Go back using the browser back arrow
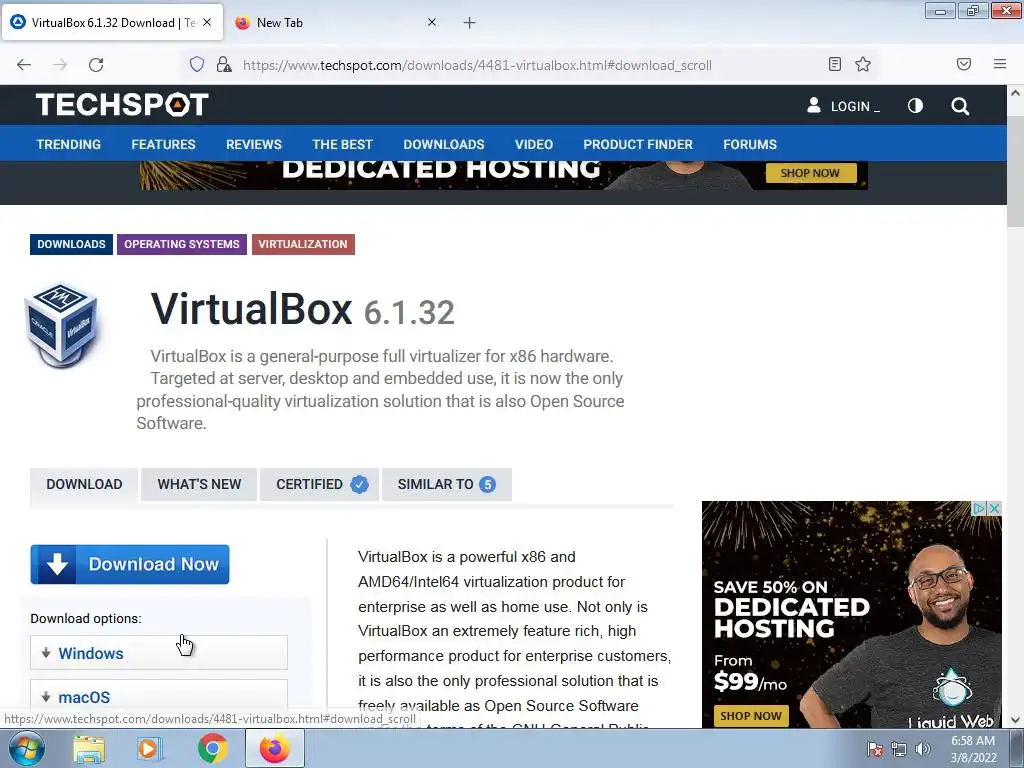 tap(24, 65)
